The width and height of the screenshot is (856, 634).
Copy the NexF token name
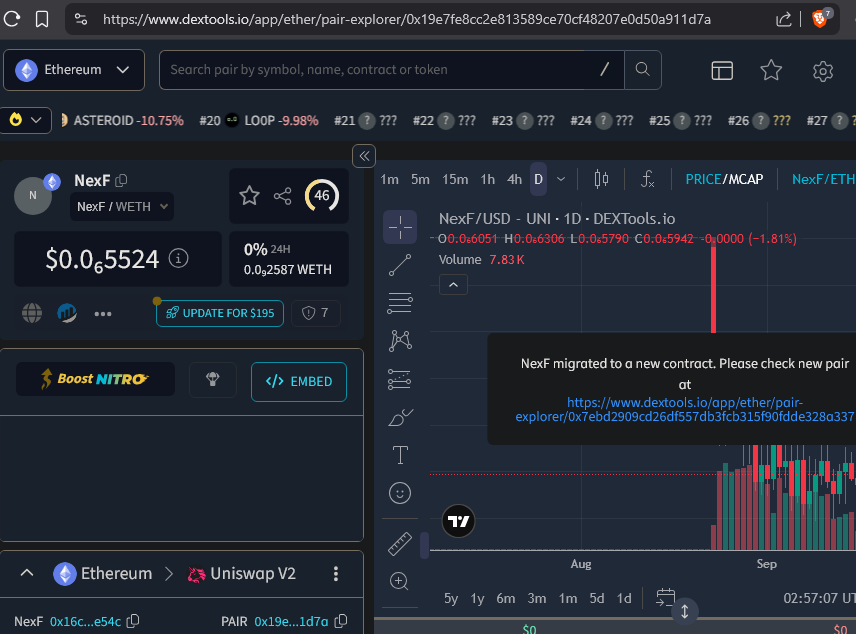pyautogui.click(x=121, y=180)
